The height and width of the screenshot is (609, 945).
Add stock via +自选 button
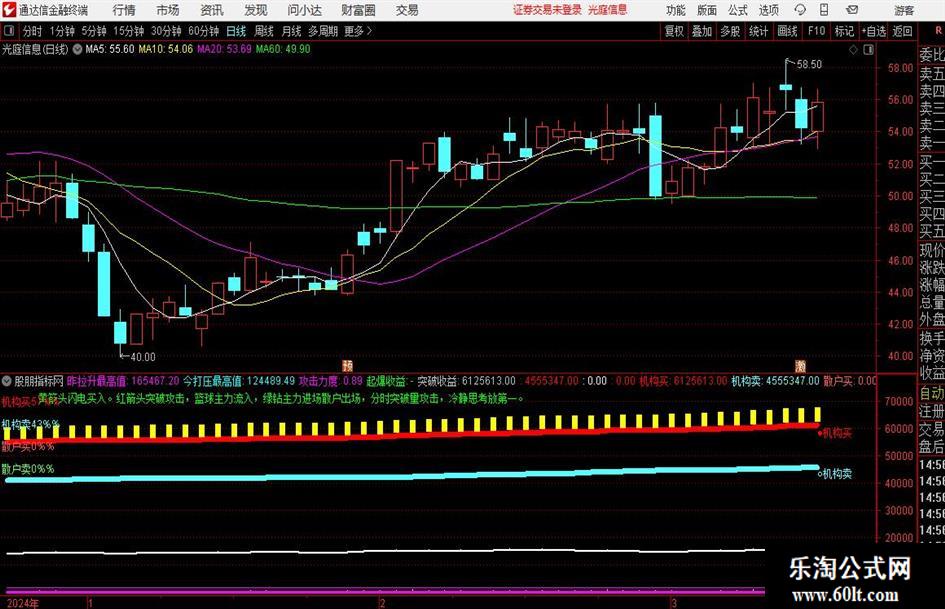pos(873,31)
